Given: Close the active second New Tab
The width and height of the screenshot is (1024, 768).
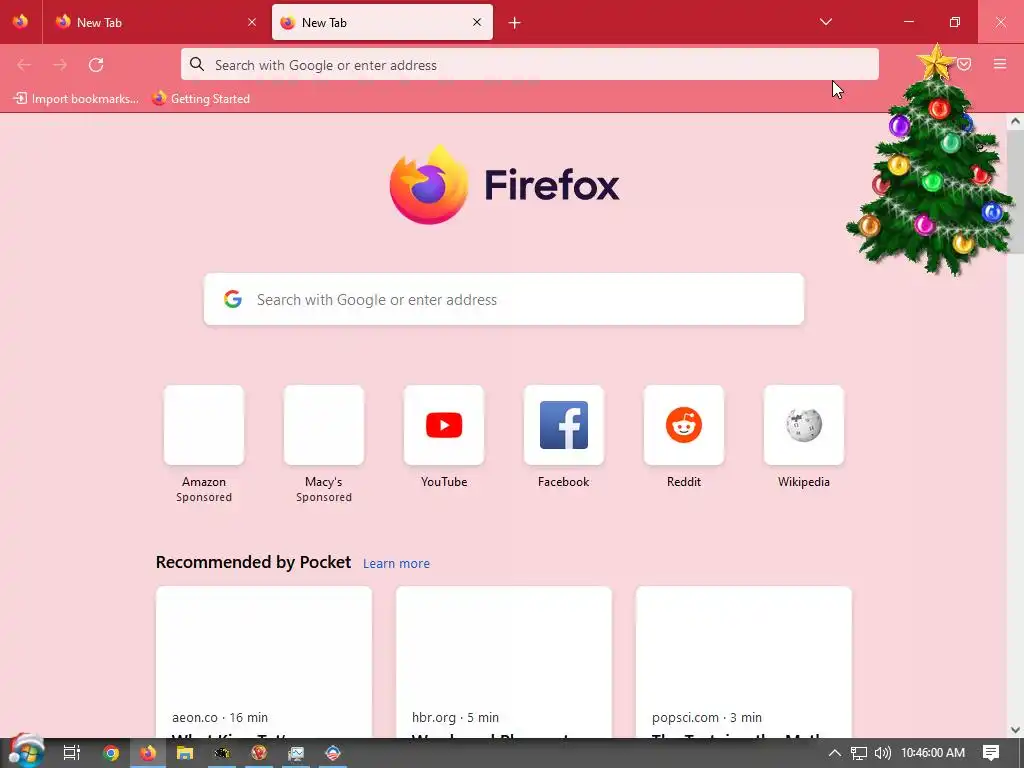Looking at the screenshot, I should click(x=477, y=22).
